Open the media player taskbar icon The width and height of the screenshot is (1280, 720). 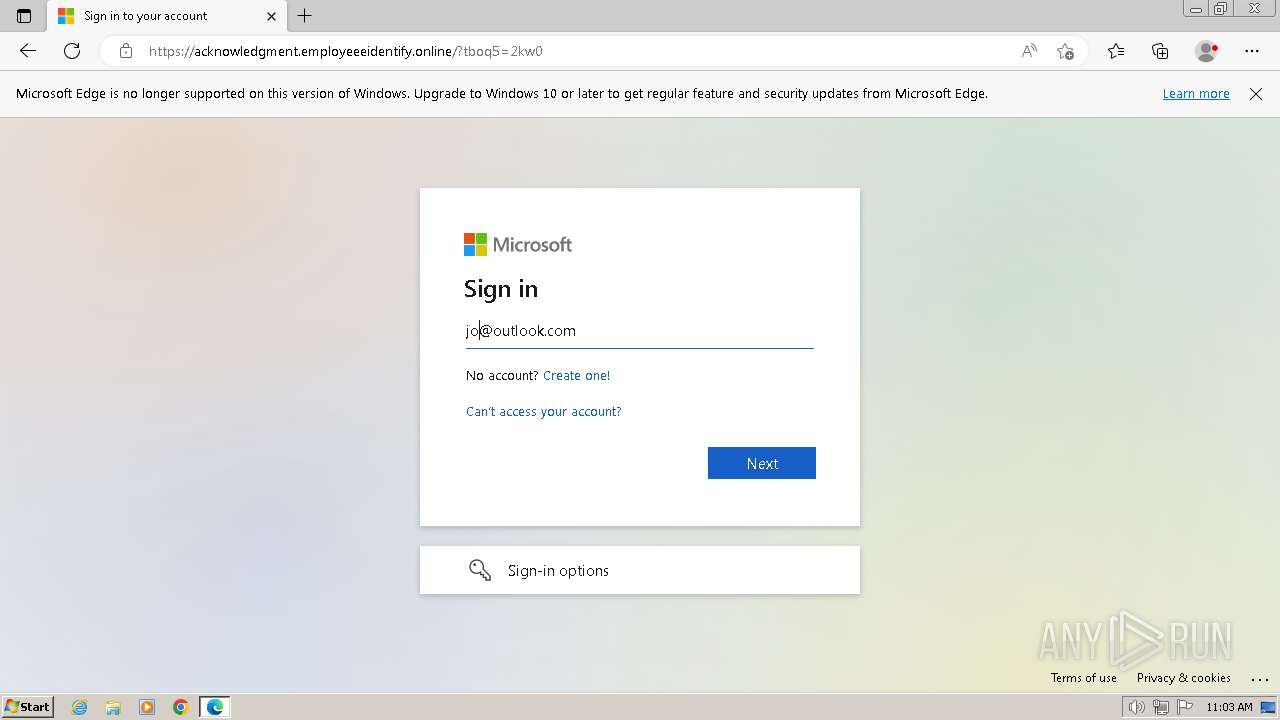pos(147,707)
